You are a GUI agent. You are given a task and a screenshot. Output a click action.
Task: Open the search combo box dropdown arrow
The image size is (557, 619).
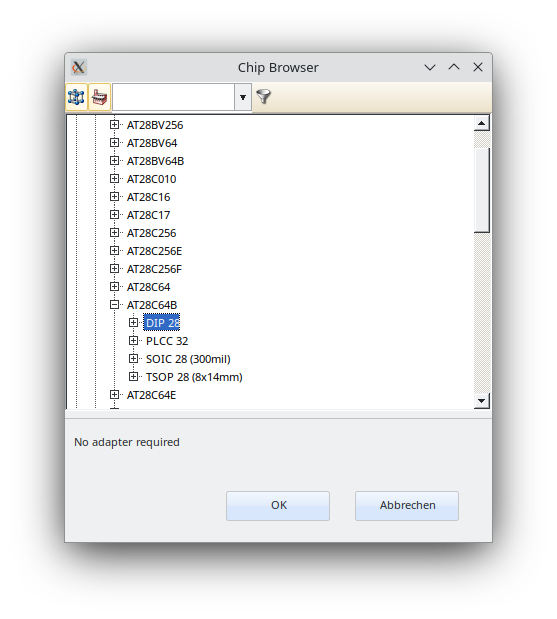coord(243,97)
